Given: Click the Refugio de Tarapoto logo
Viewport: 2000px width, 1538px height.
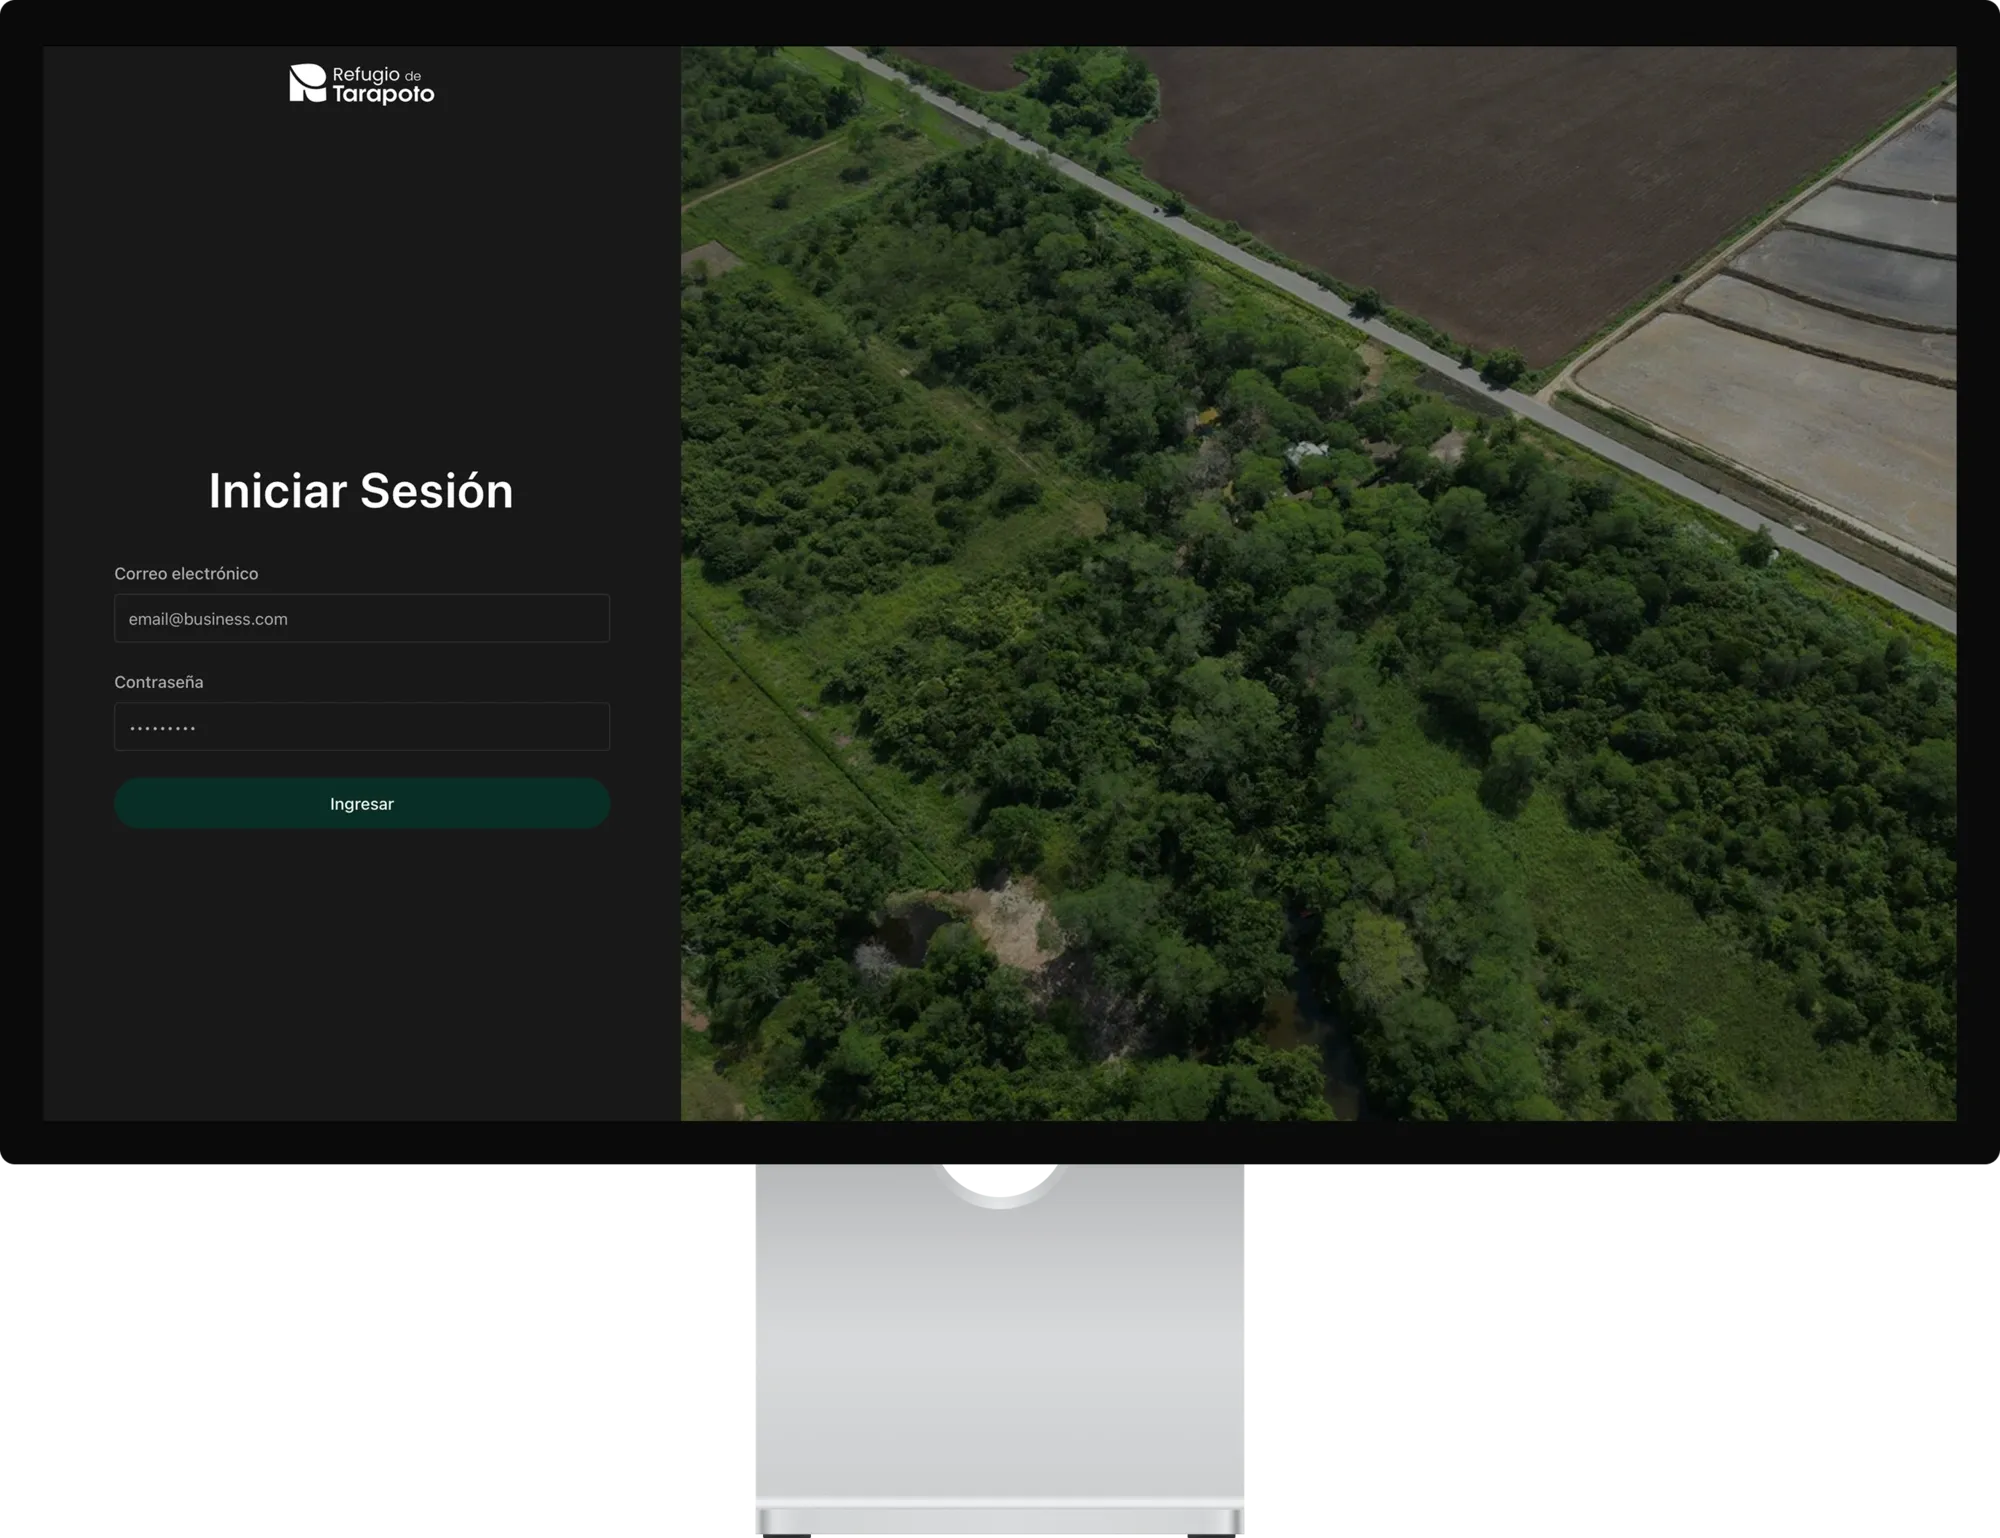Looking at the screenshot, I should pos(362,84).
